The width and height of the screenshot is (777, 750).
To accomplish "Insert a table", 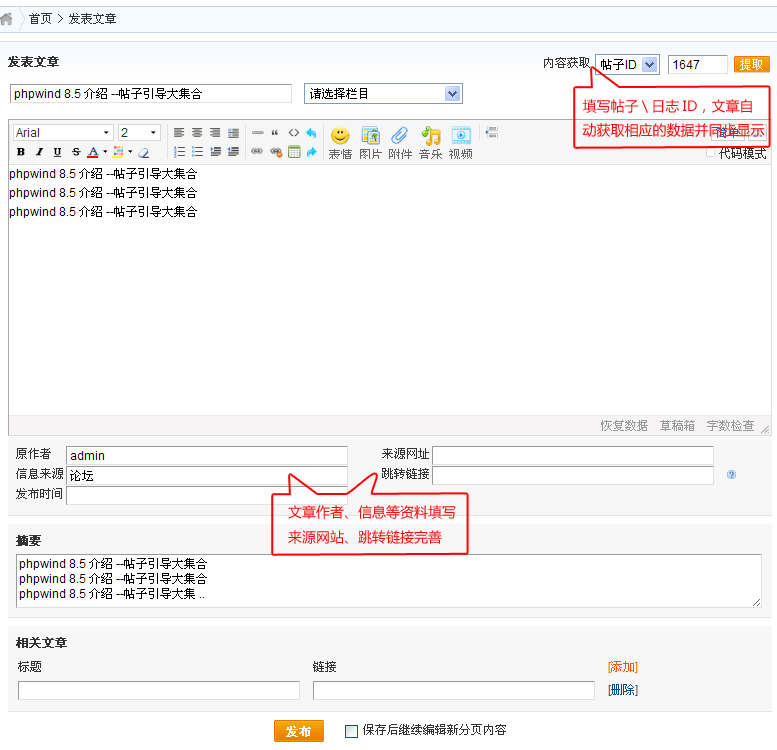I will [x=294, y=152].
